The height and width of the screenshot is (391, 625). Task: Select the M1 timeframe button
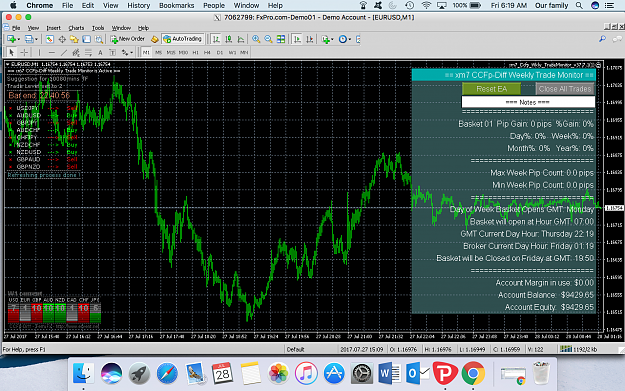click(146, 52)
